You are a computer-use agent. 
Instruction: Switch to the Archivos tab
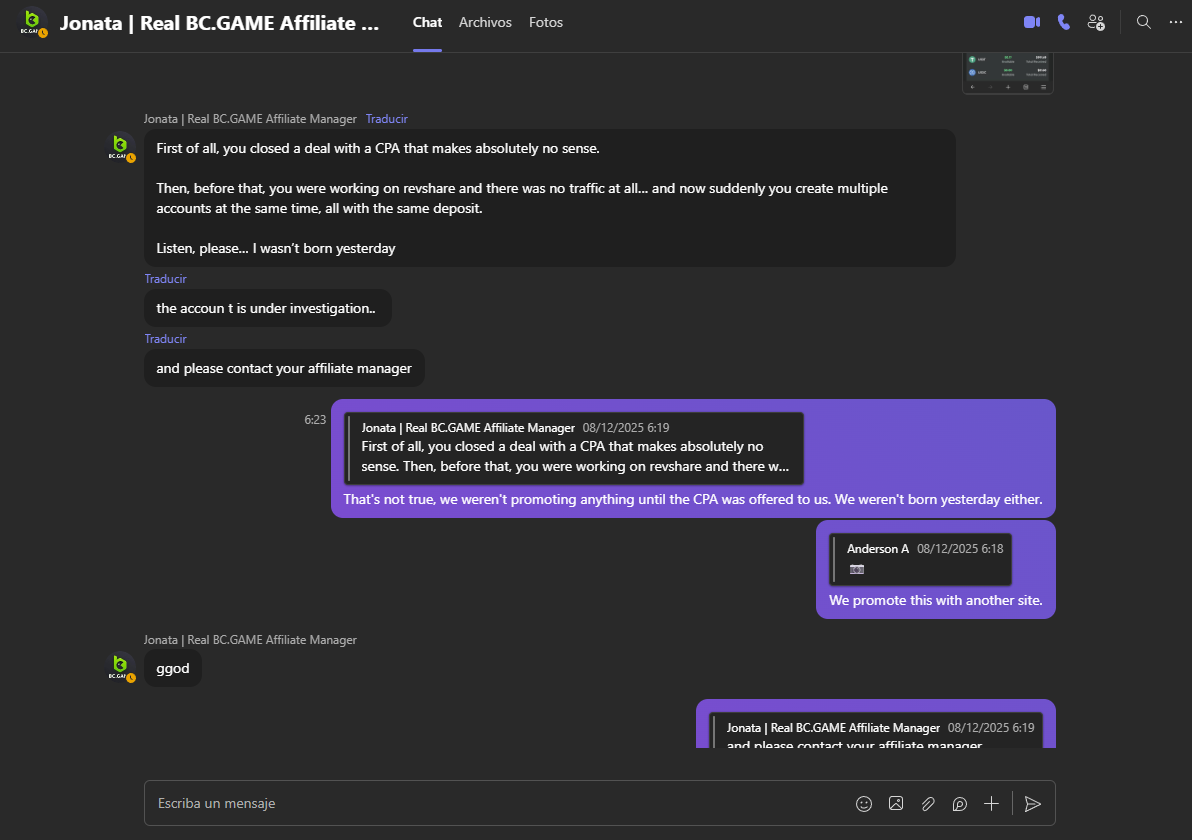pyautogui.click(x=485, y=21)
